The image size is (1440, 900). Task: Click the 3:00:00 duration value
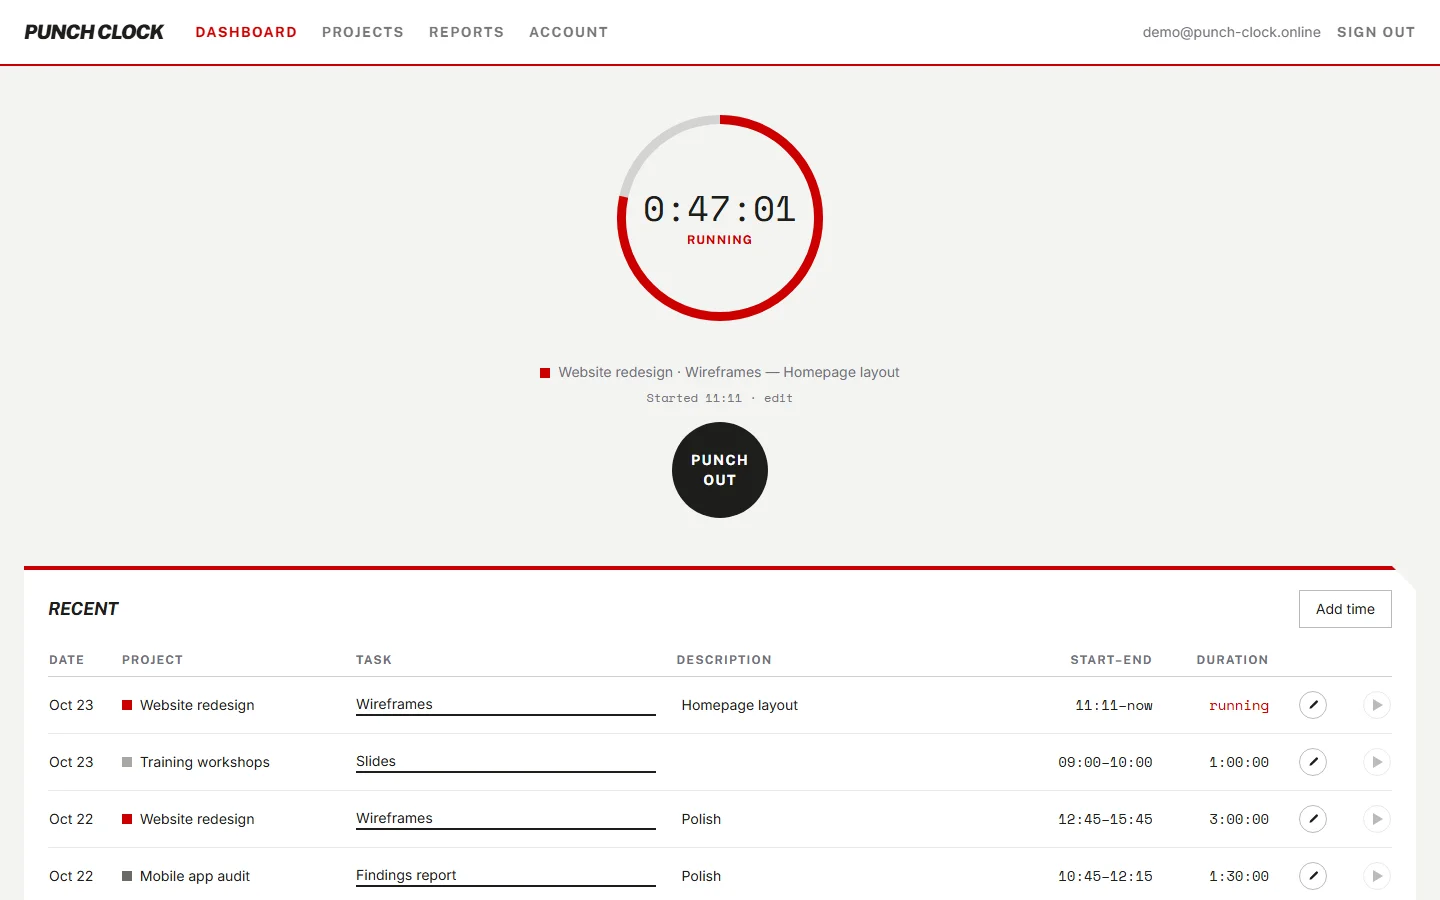[x=1239, y=819]
